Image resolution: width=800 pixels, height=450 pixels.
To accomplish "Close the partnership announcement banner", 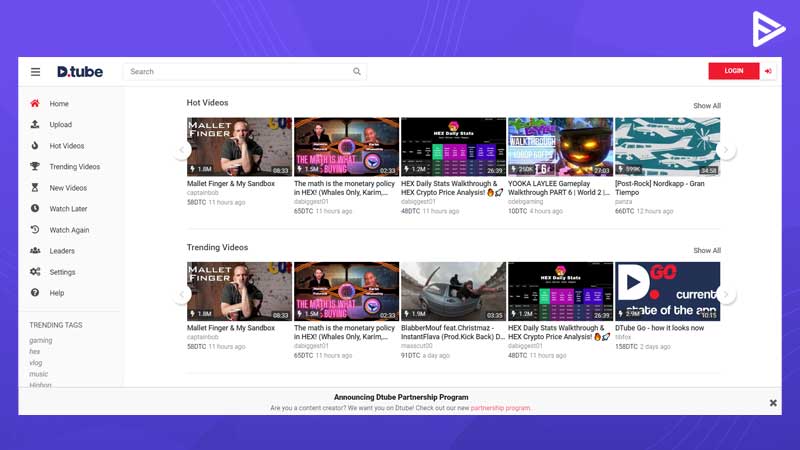I will click(773, 403).
